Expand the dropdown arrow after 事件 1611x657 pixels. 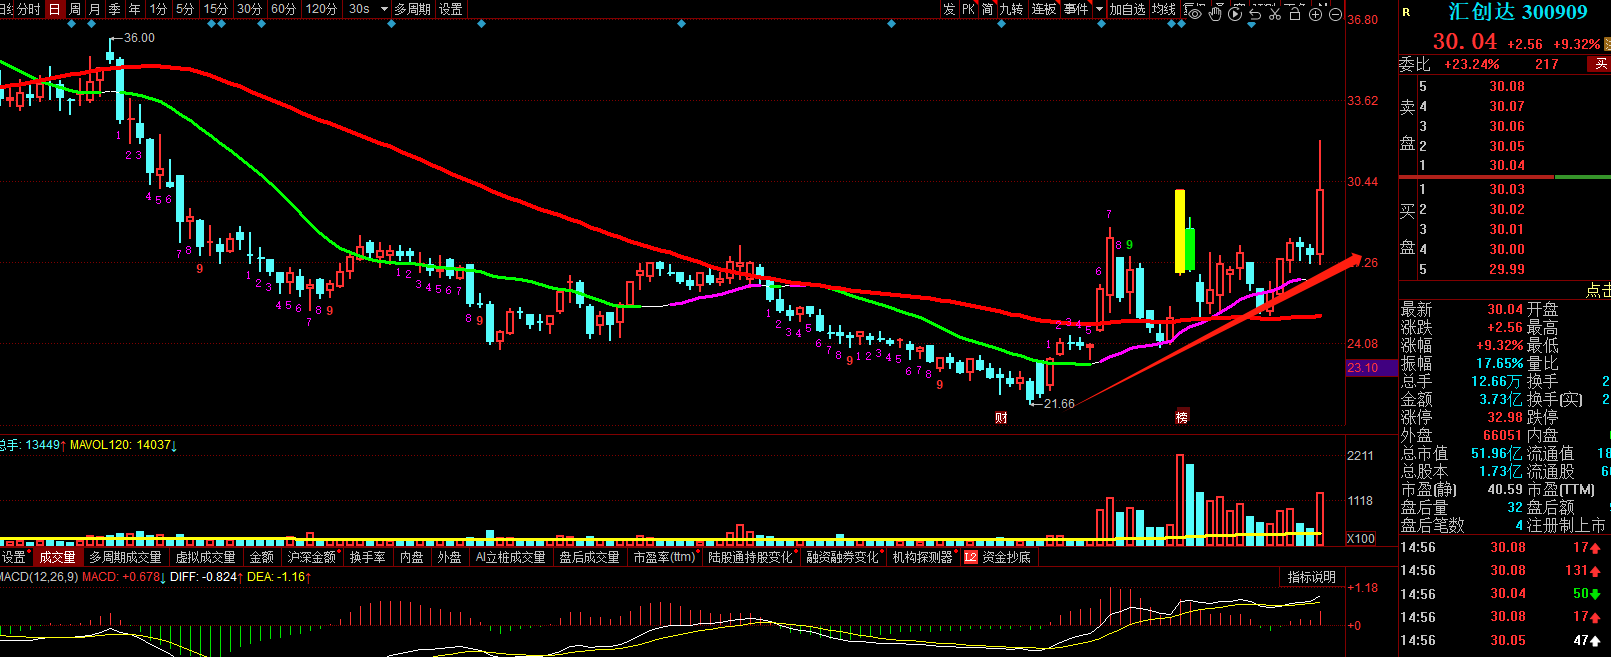(x=1099, y=9)
